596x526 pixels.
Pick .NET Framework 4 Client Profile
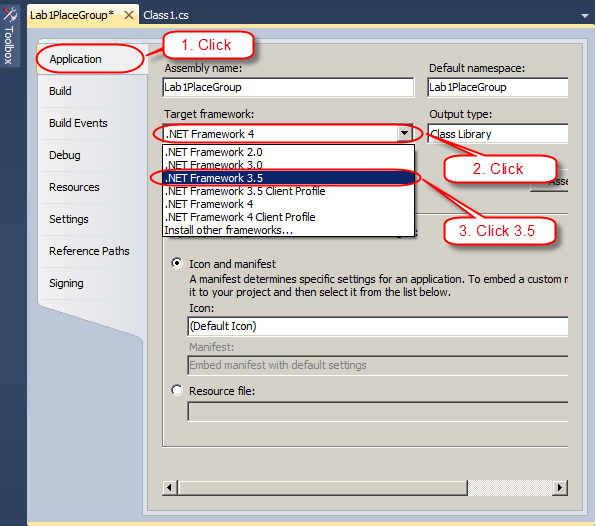pos(288,217)
